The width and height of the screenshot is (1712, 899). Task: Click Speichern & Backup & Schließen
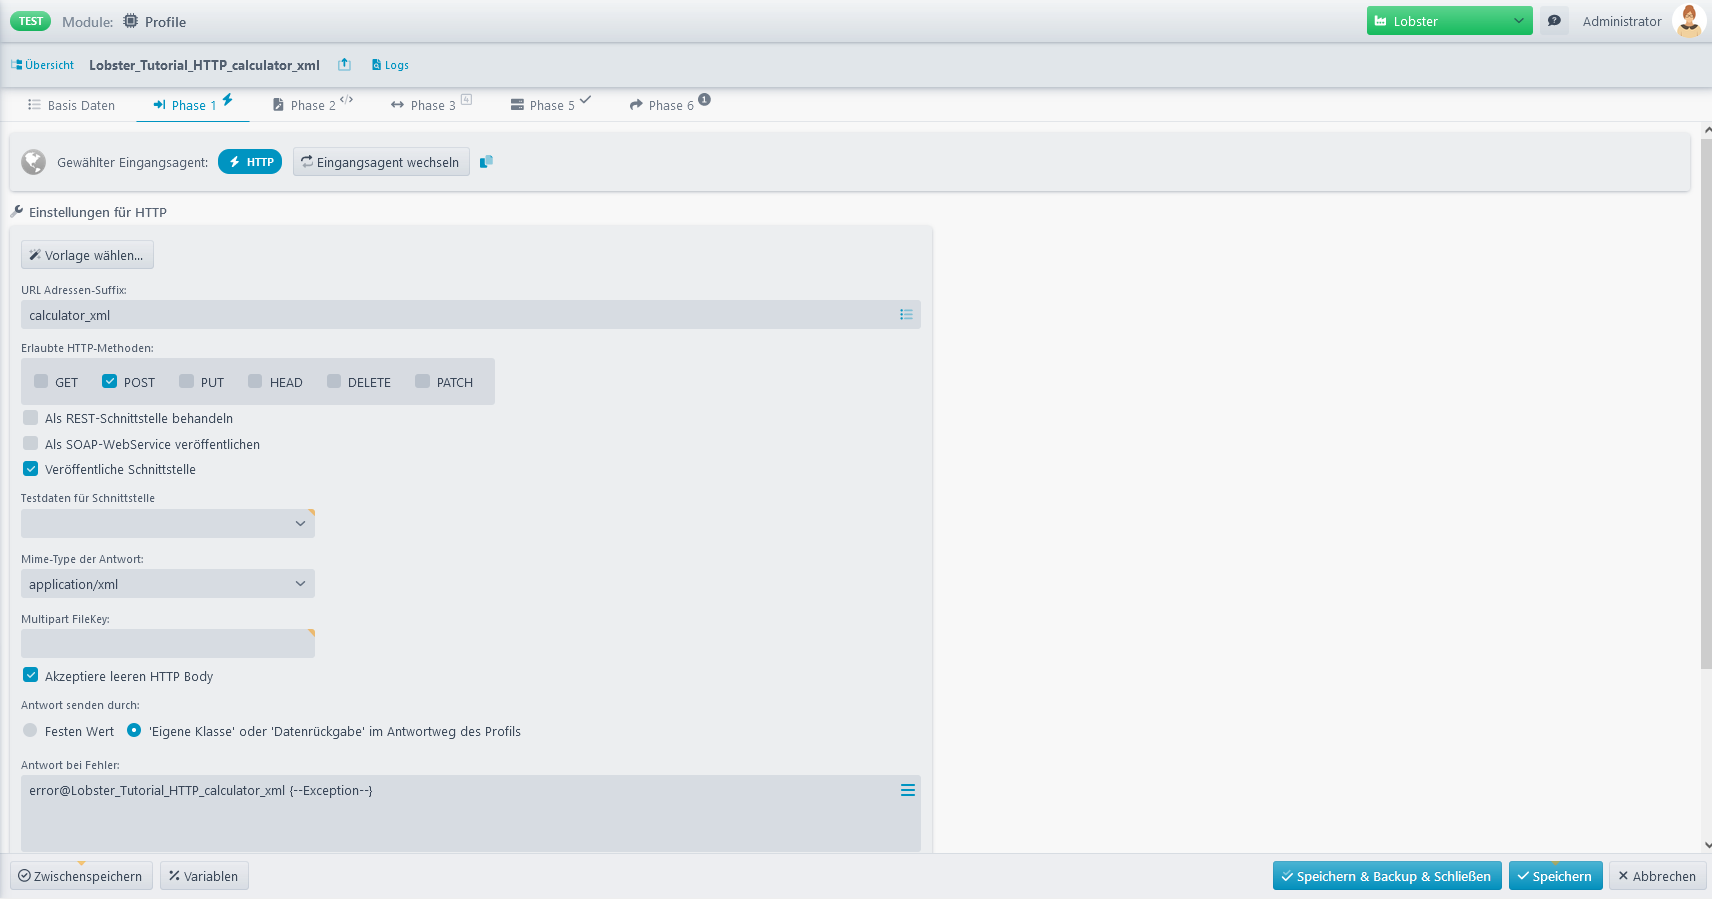point(1387,876)
